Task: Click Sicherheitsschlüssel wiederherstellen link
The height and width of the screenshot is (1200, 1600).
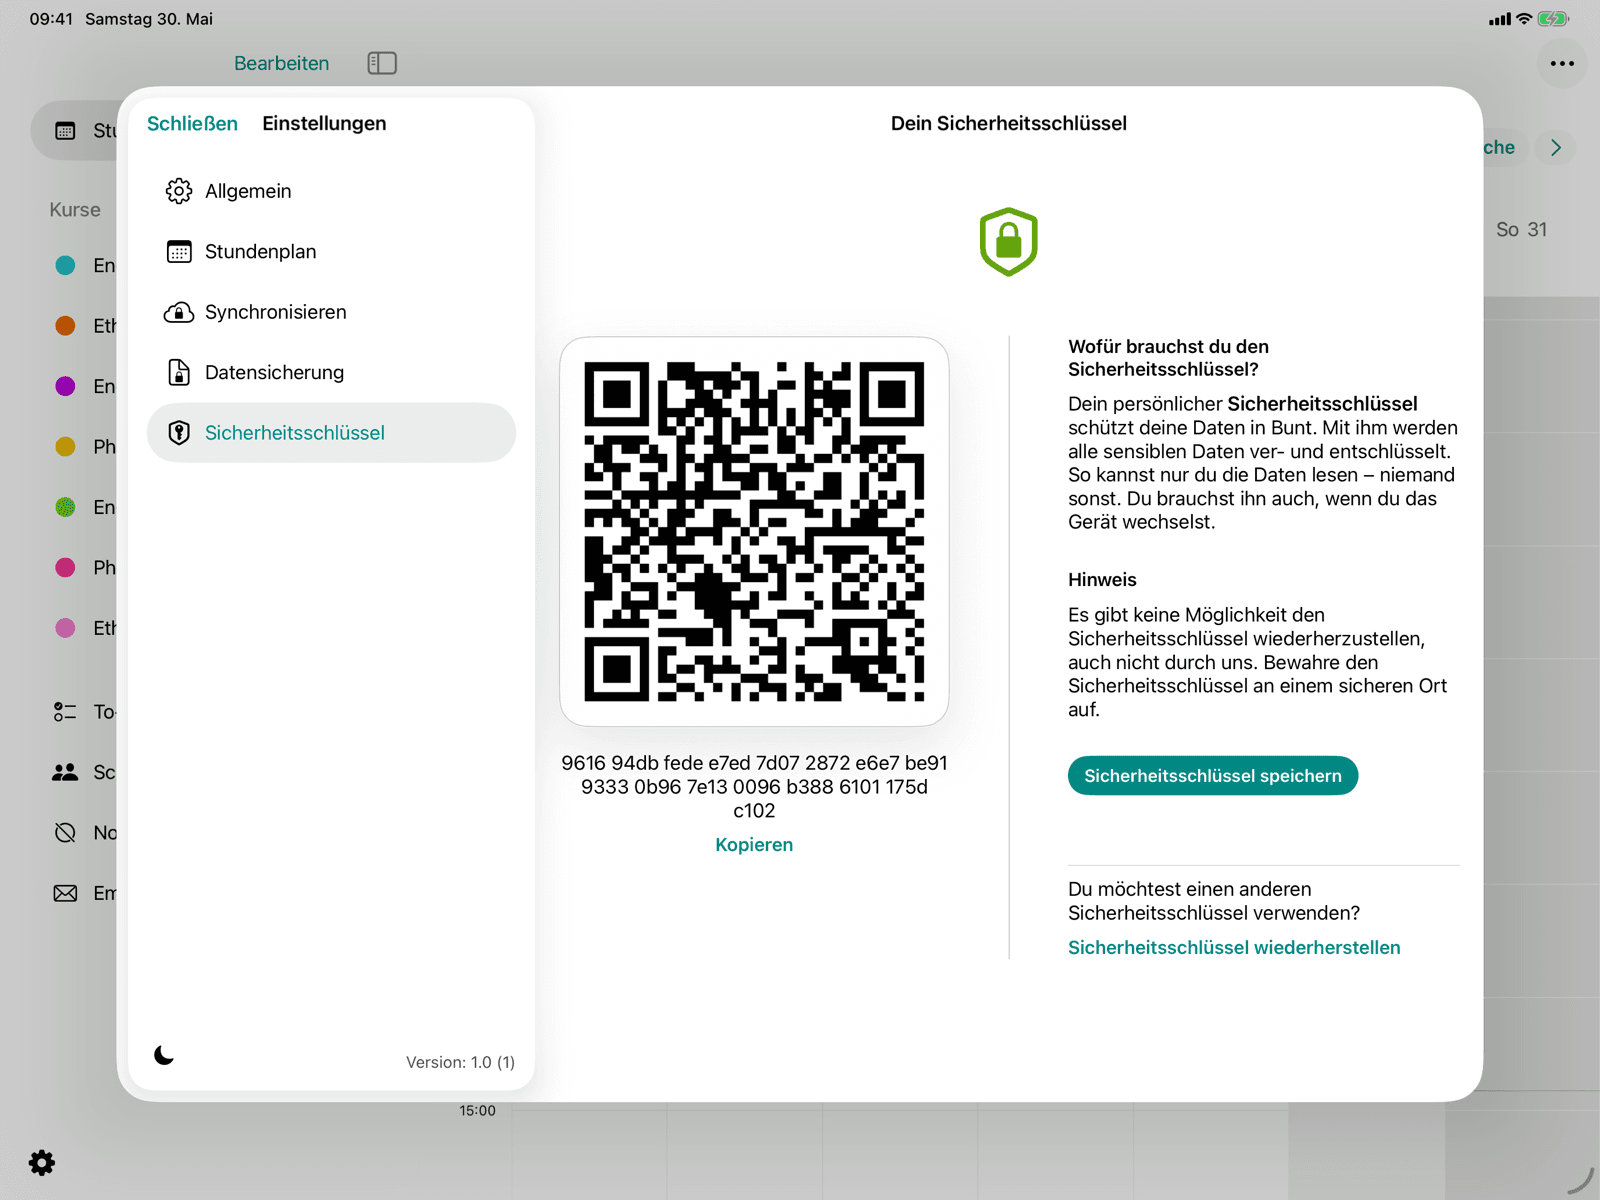Action: (x=1234, y=947)
